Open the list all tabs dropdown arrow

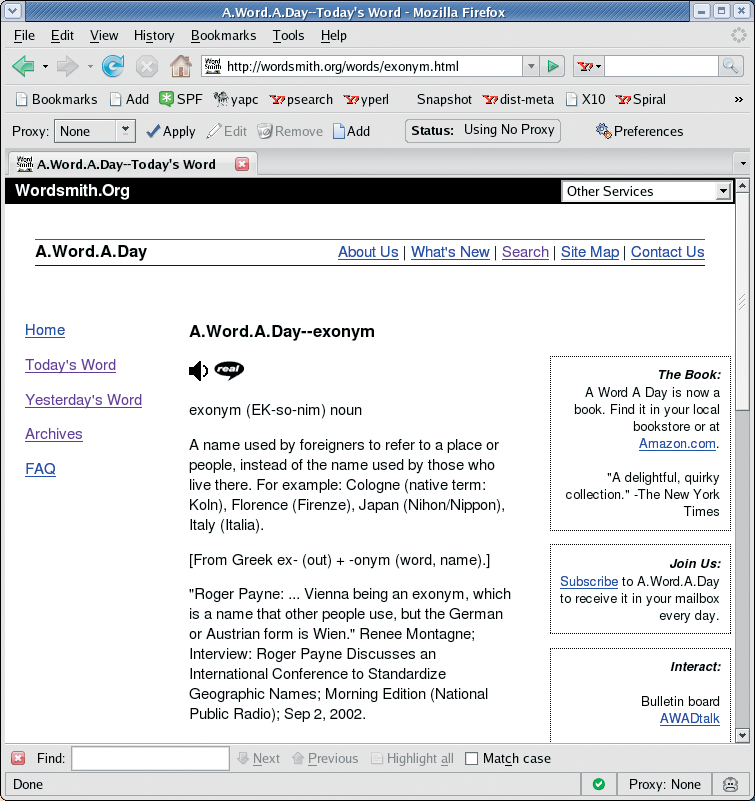point(743,163)
